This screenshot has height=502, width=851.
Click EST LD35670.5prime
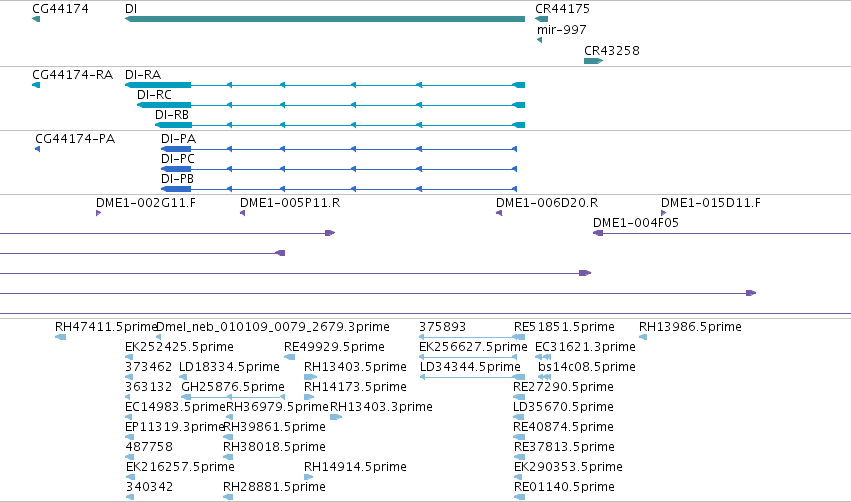[563, 407]
